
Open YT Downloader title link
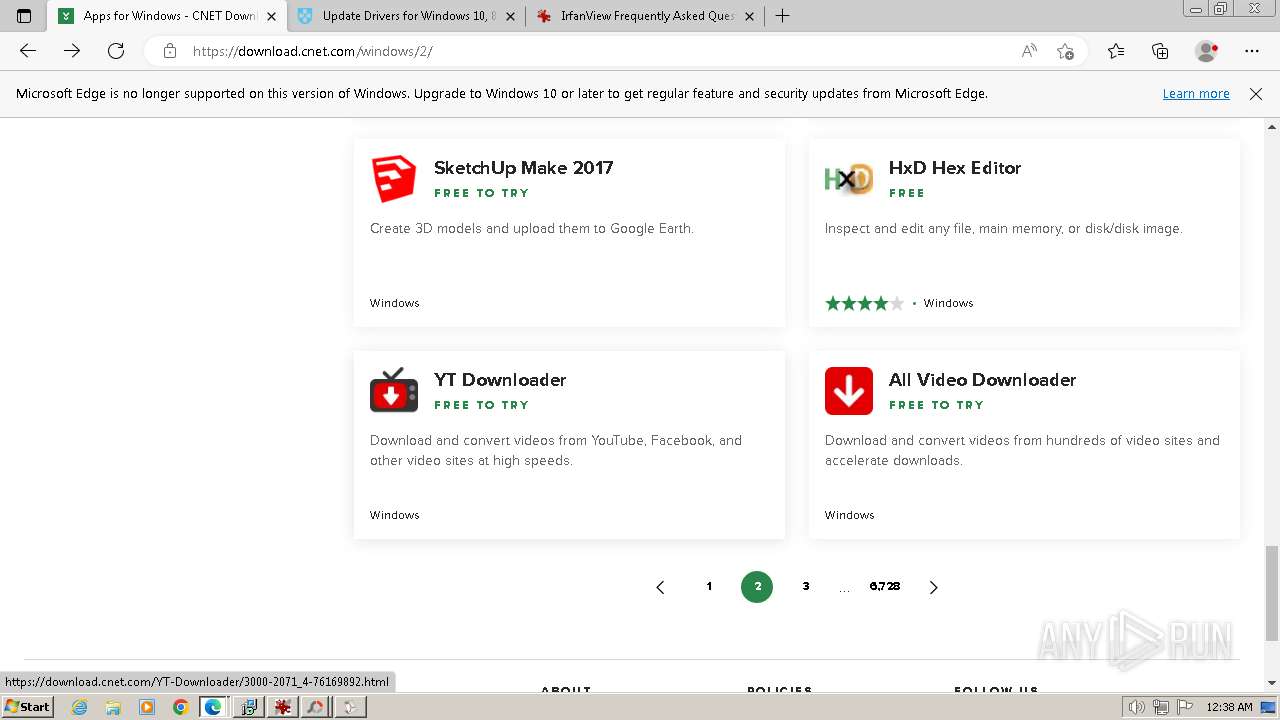[x=500, y=380]
